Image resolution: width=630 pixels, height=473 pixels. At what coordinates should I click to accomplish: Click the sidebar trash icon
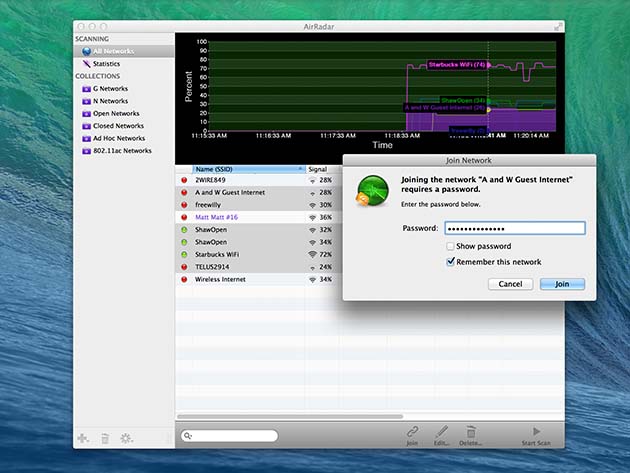[x=105, y=438]
